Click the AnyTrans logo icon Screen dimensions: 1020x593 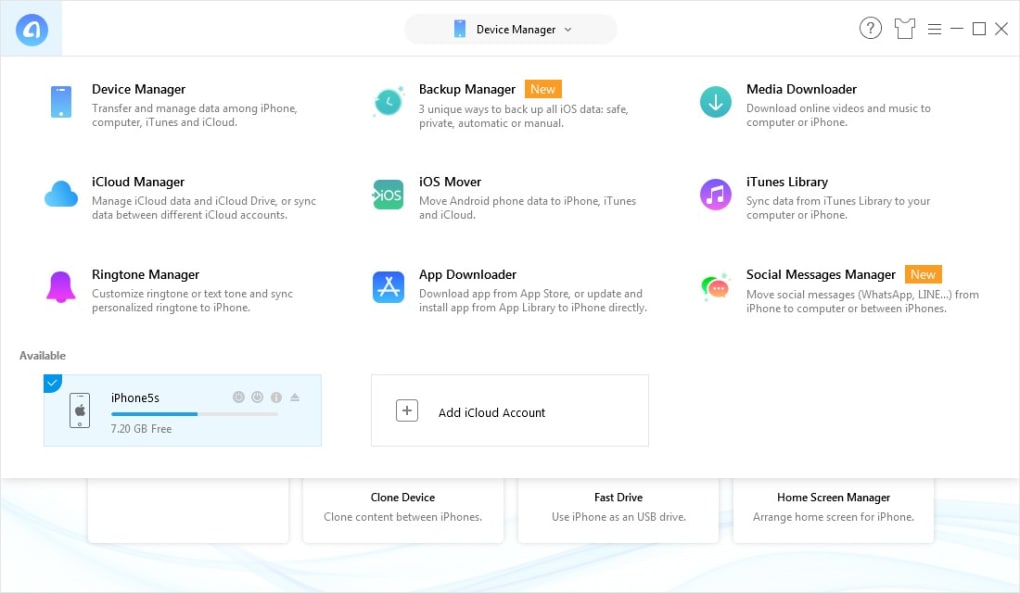pyautogui.click(x=31, y=30)
